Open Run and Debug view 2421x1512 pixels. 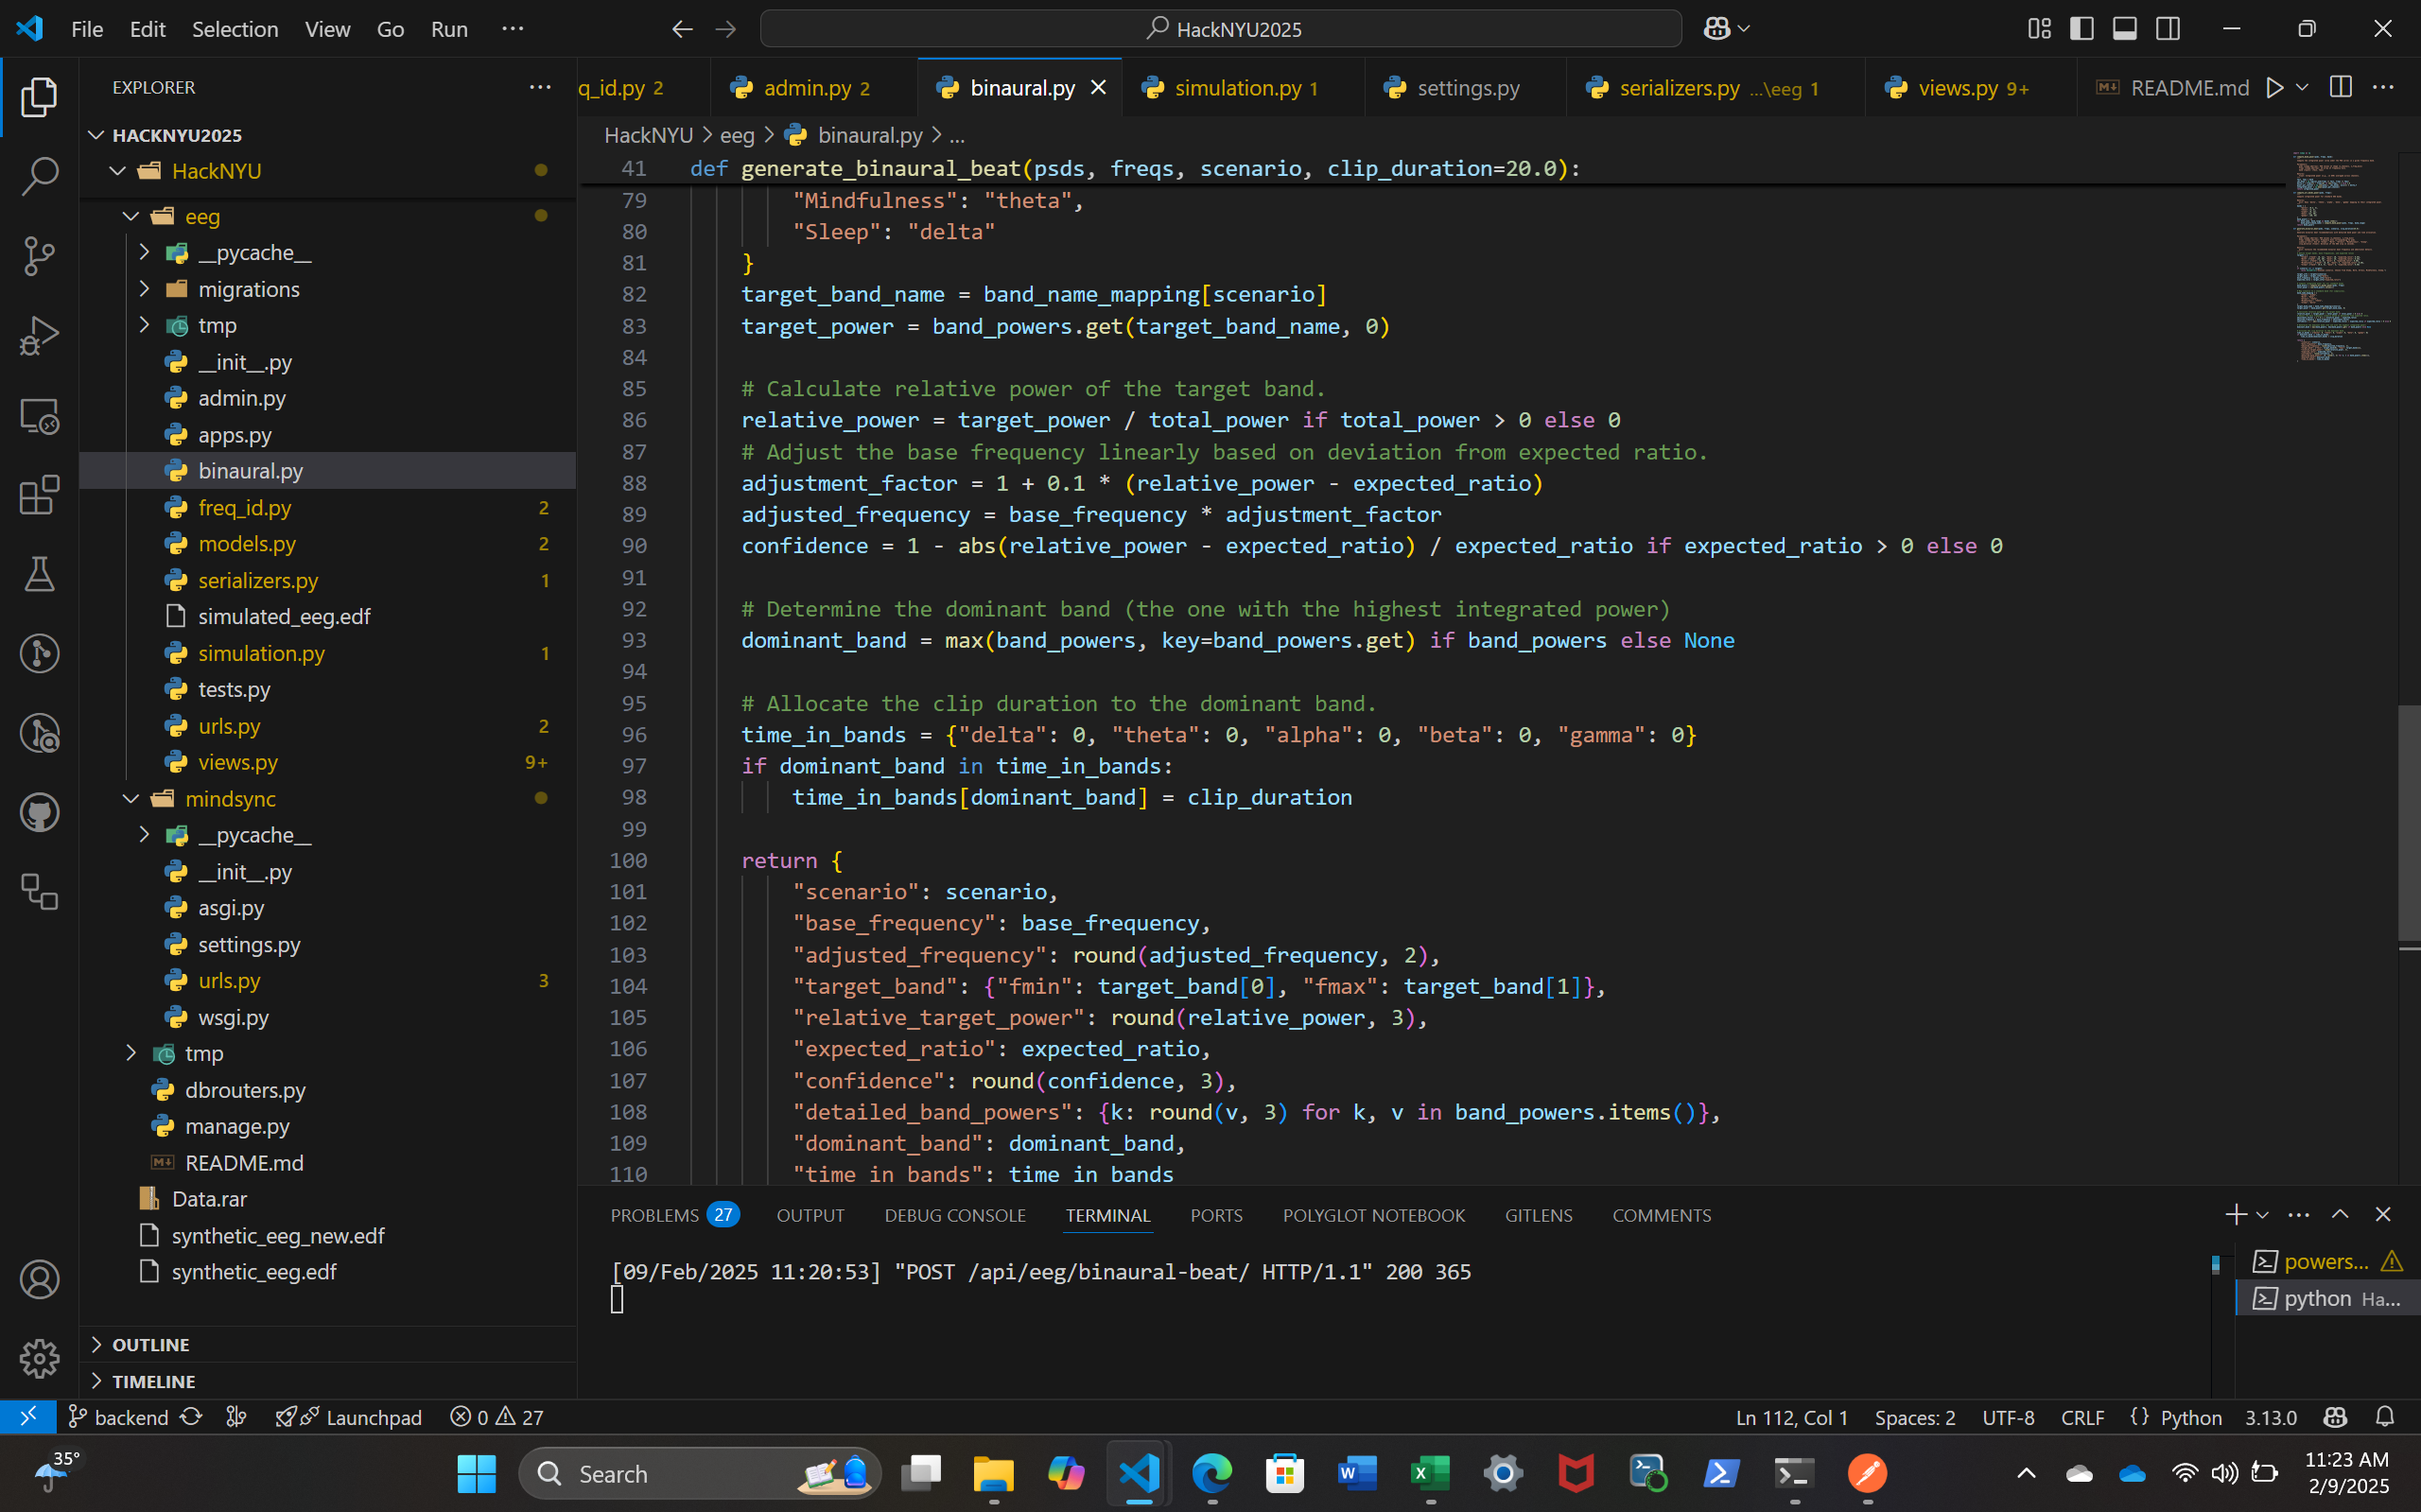39,336
